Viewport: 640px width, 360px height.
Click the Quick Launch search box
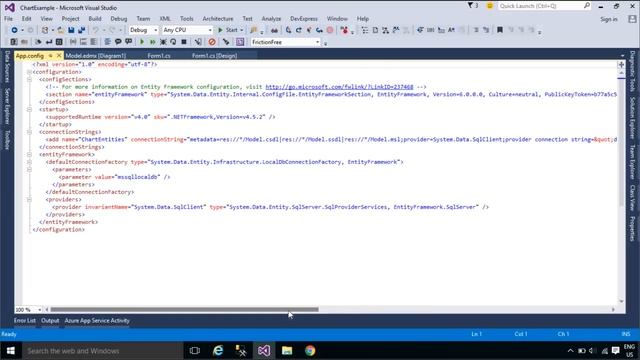coord(544,6)
